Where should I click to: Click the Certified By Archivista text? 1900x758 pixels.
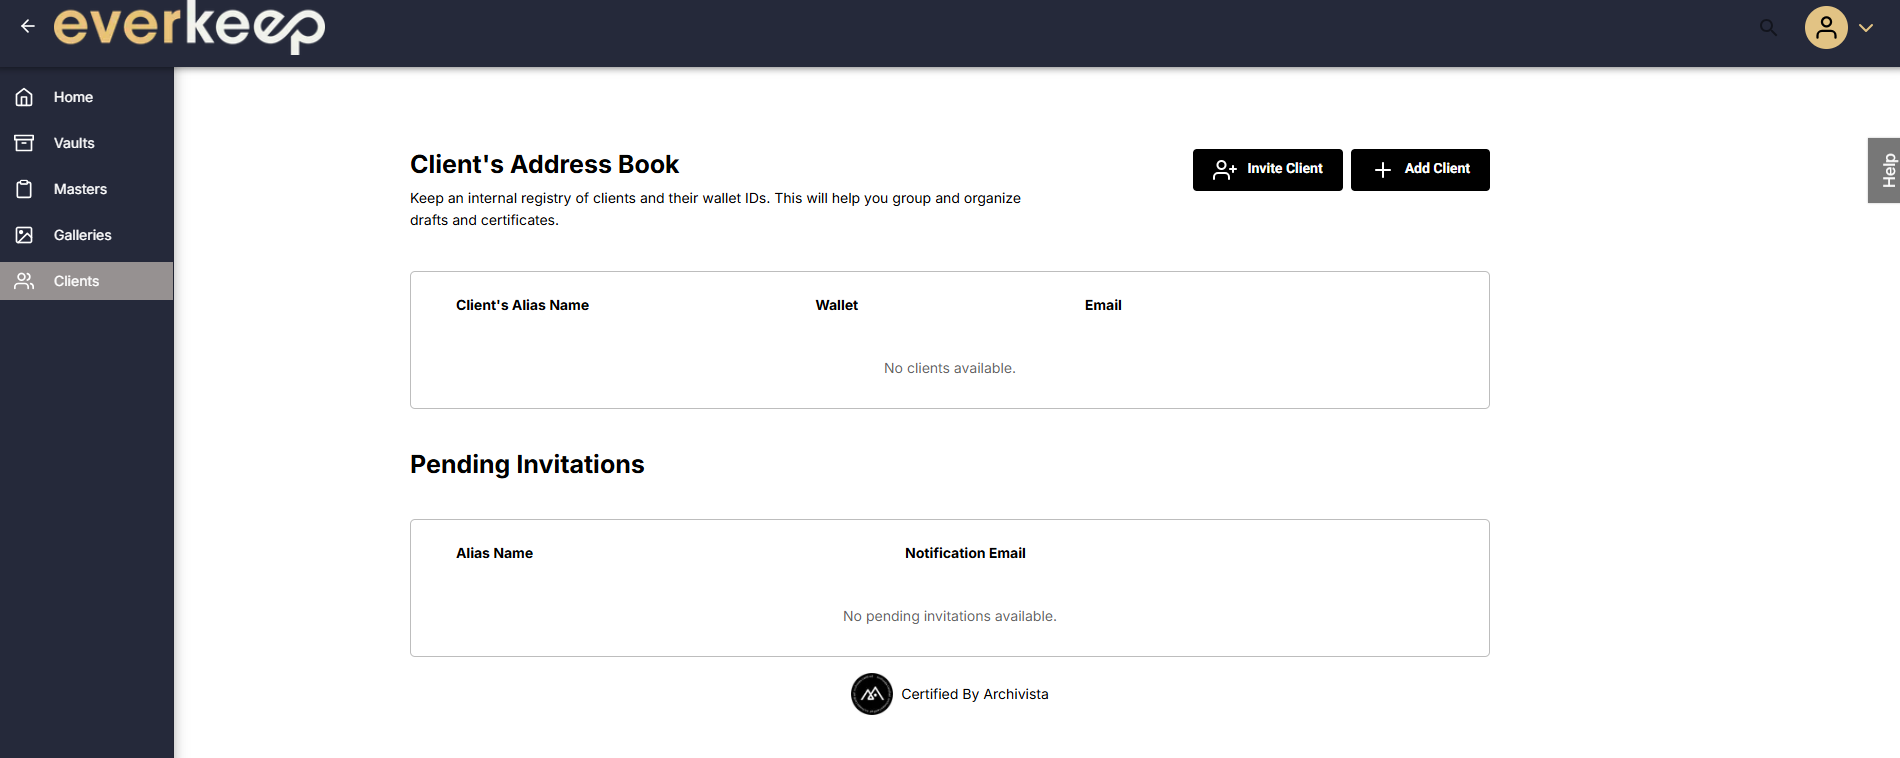[x=975, y=694]
